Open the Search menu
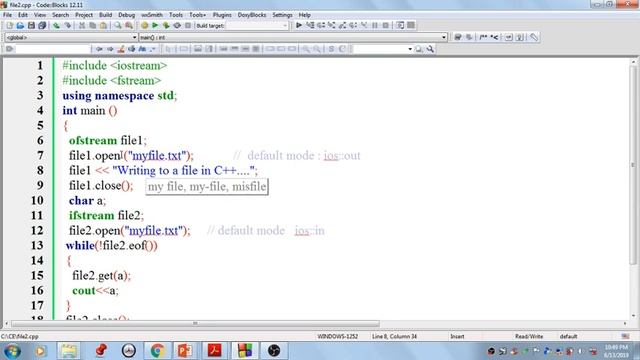Viewport: 640px width, 360px height. (60, 15)
